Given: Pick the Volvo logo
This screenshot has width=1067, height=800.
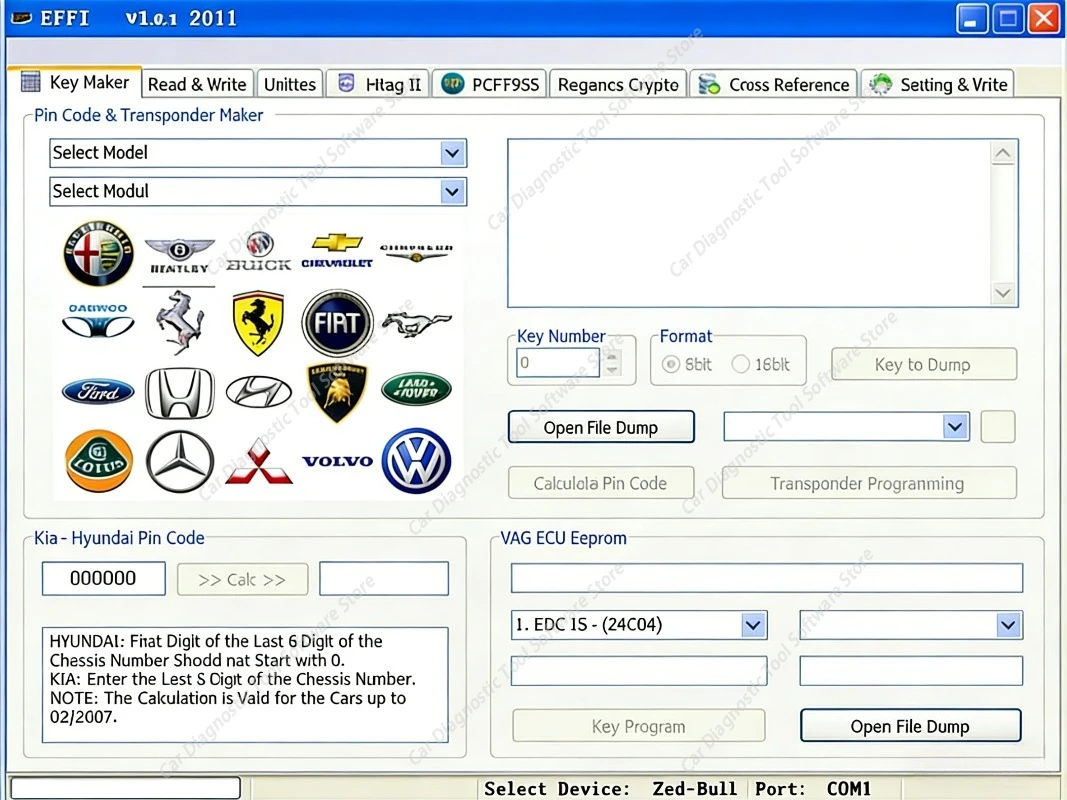Looking at the screenshot, I should coord(338,461).
